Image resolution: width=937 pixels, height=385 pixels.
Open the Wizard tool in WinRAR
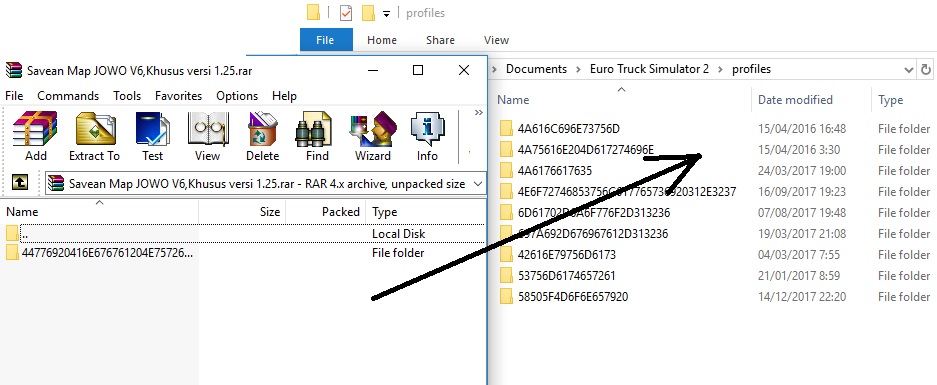372,136
